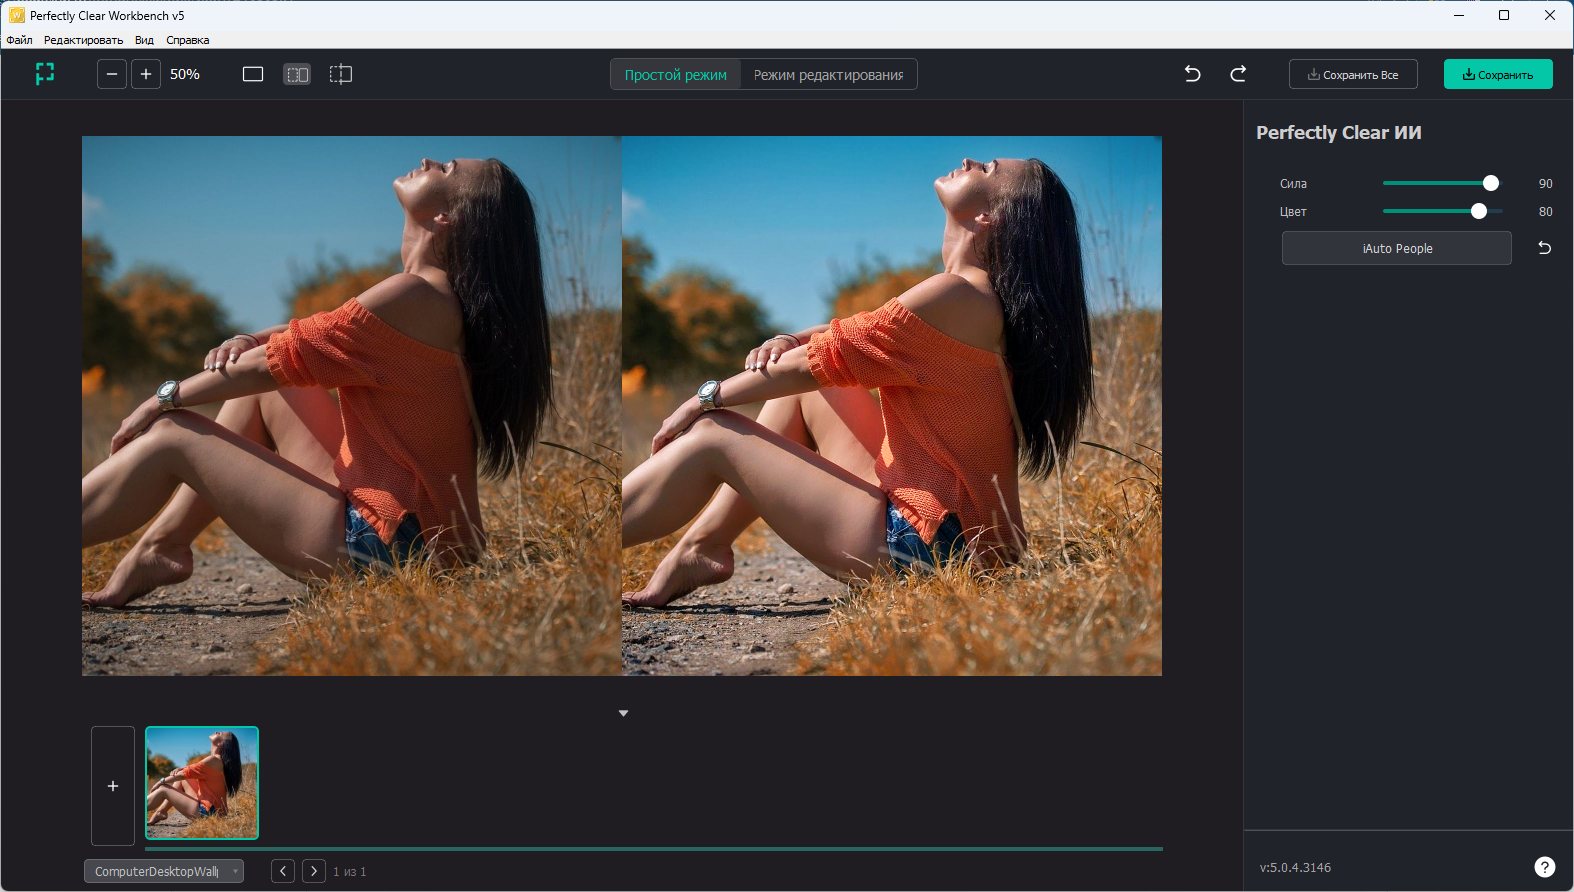Switch to the Режим редактирования tab
This screenshot has width=1574, height=892.
point(828,75)
